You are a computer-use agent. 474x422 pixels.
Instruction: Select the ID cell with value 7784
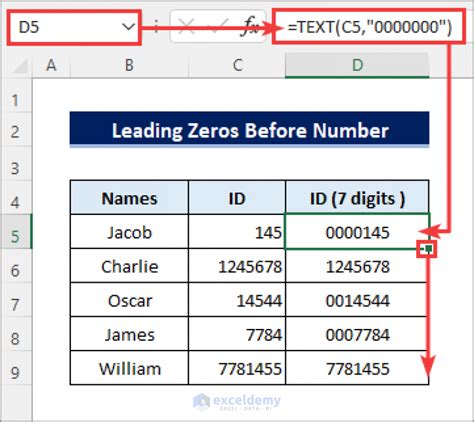click(237, 335)
